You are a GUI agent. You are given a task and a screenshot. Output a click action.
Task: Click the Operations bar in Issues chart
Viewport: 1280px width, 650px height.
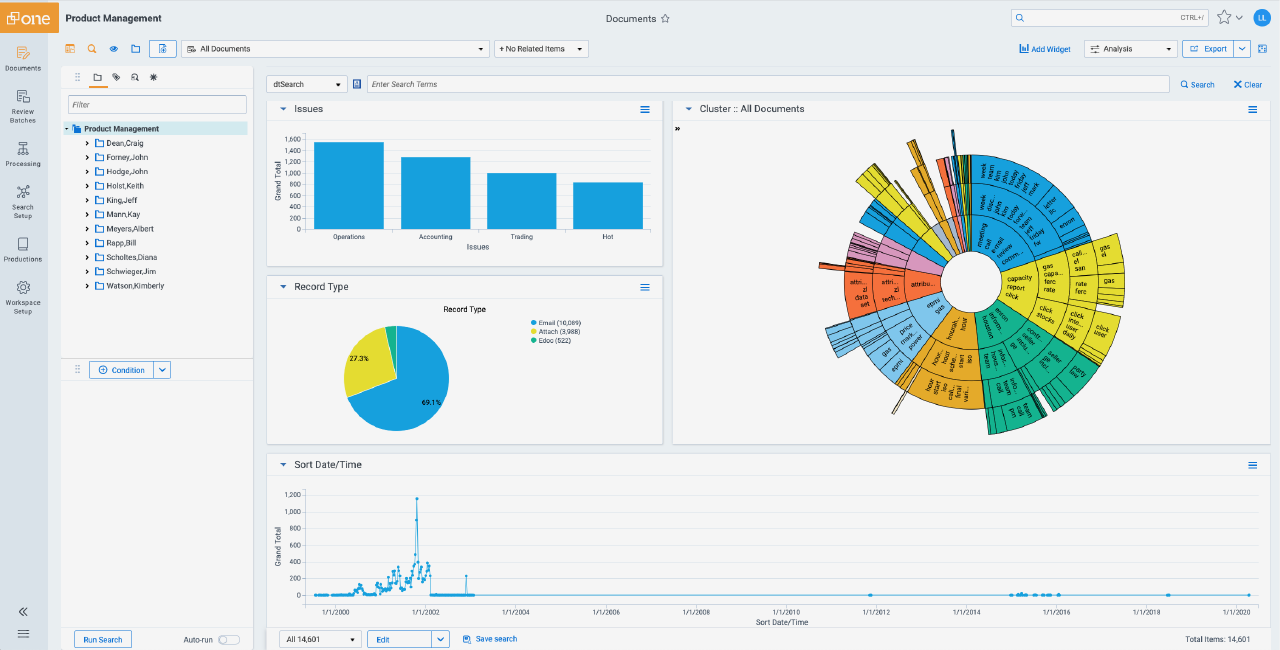click(x=348, y=185)
